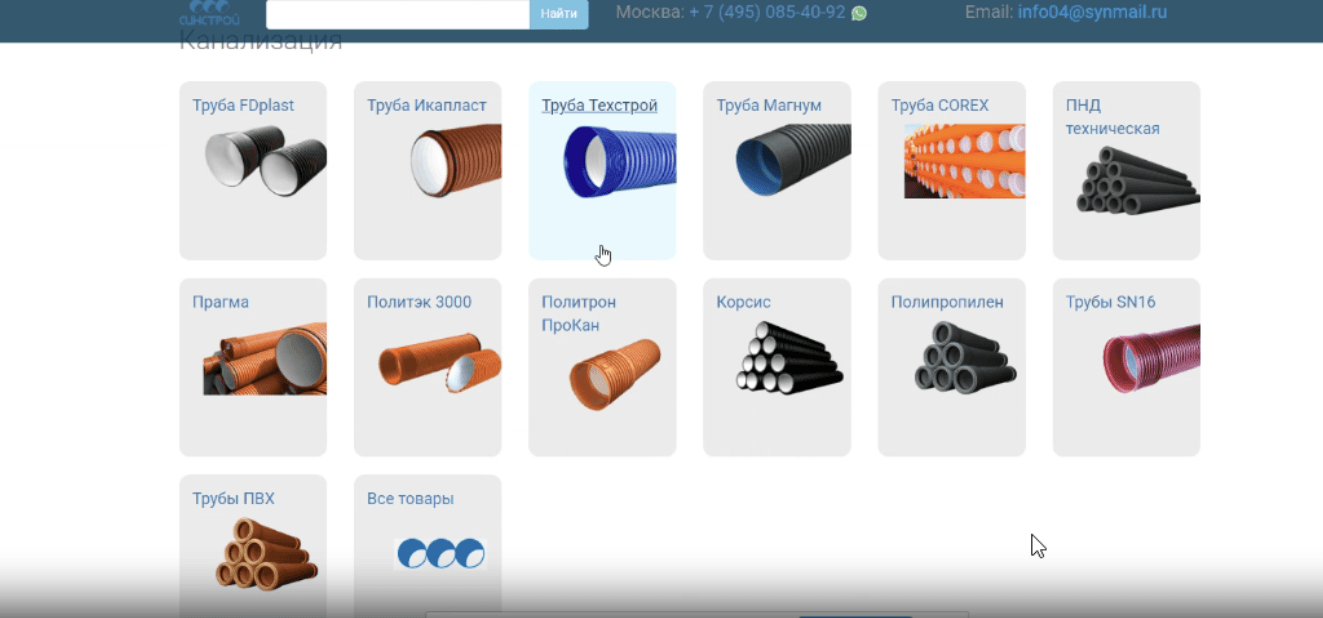Focus the site search input field

point(398,14)
